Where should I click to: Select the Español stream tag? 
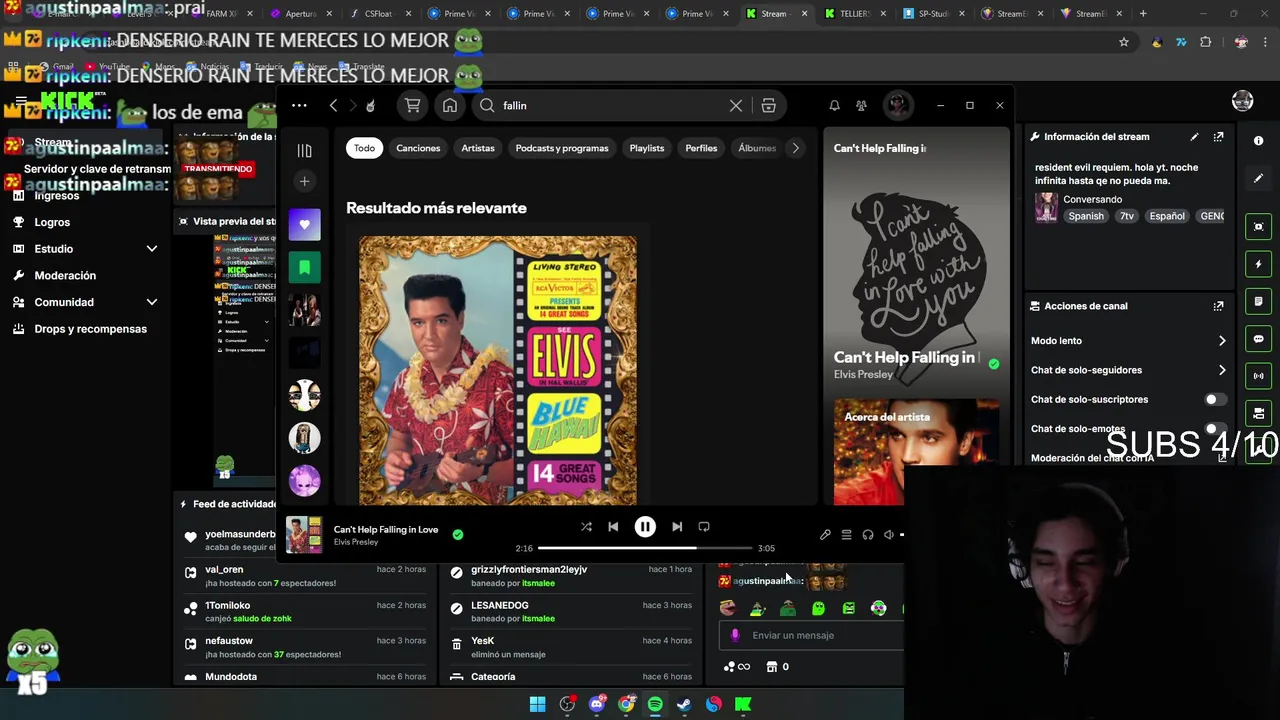click(1166, 216)
